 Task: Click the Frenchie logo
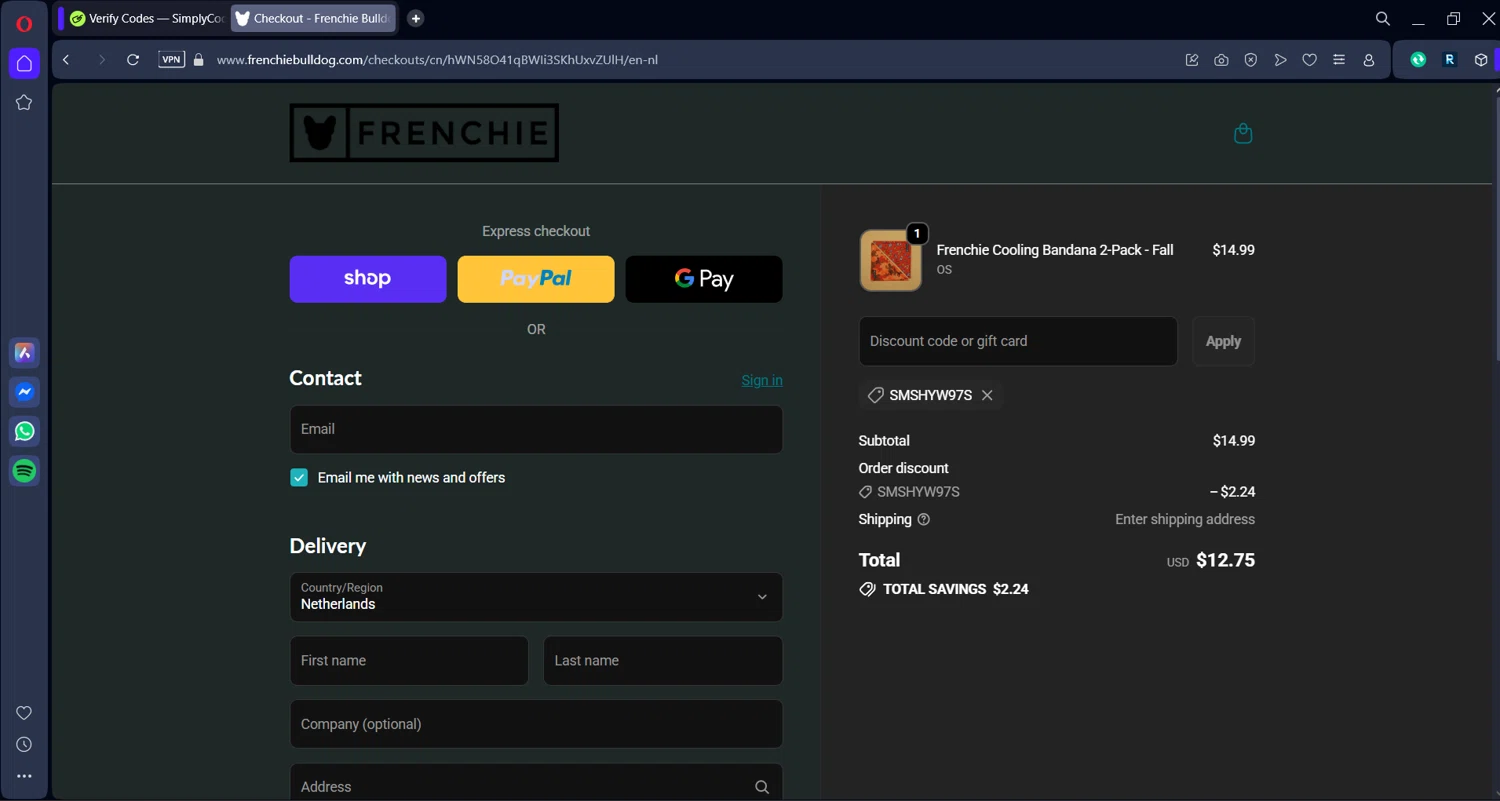(424, 133)
